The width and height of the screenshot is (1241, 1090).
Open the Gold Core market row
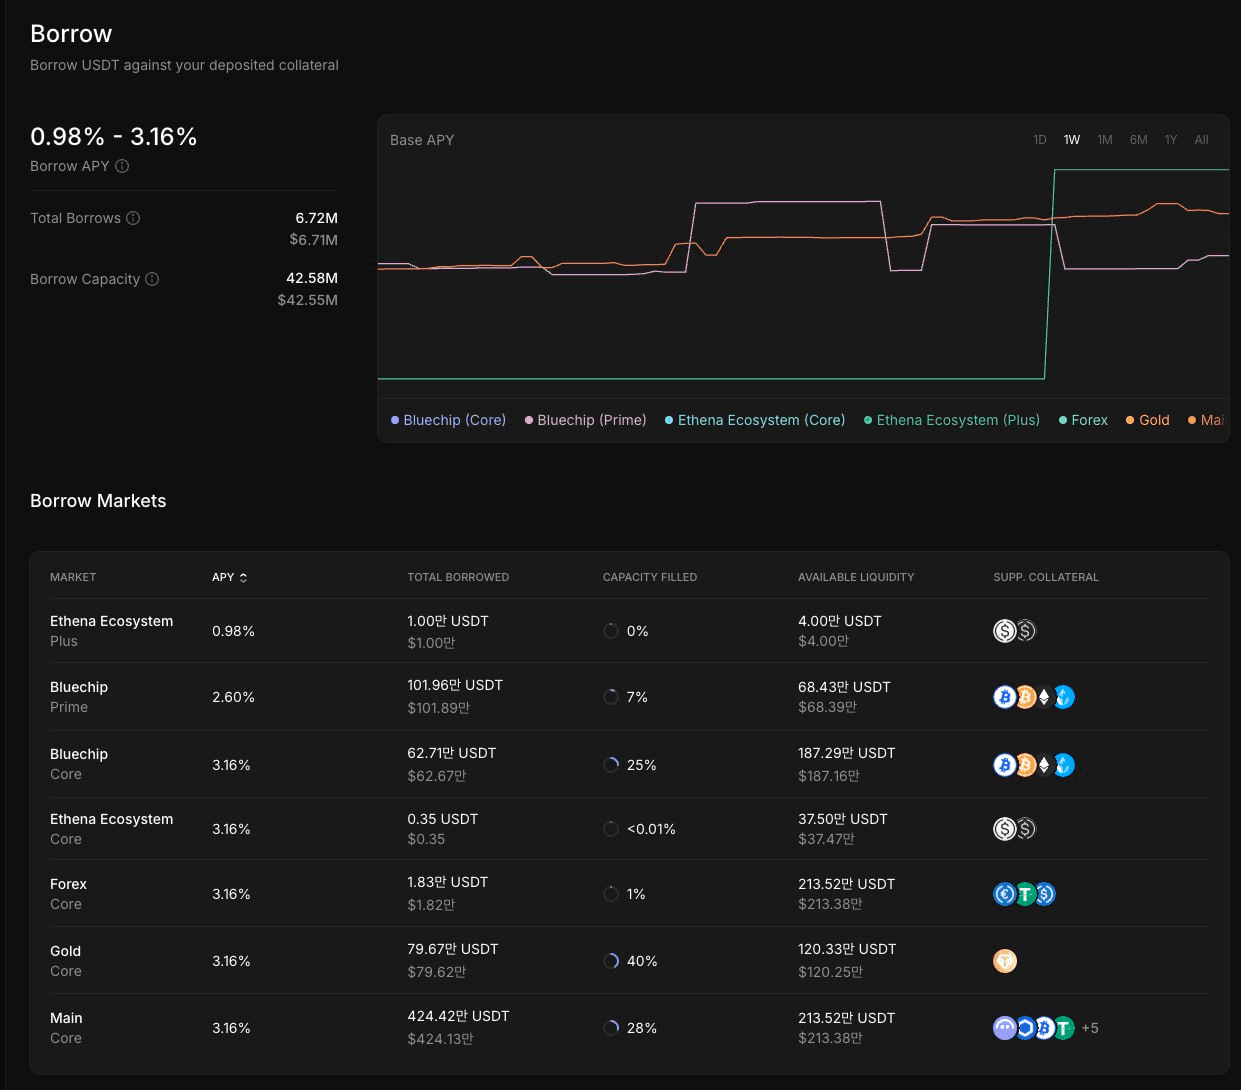629,961
